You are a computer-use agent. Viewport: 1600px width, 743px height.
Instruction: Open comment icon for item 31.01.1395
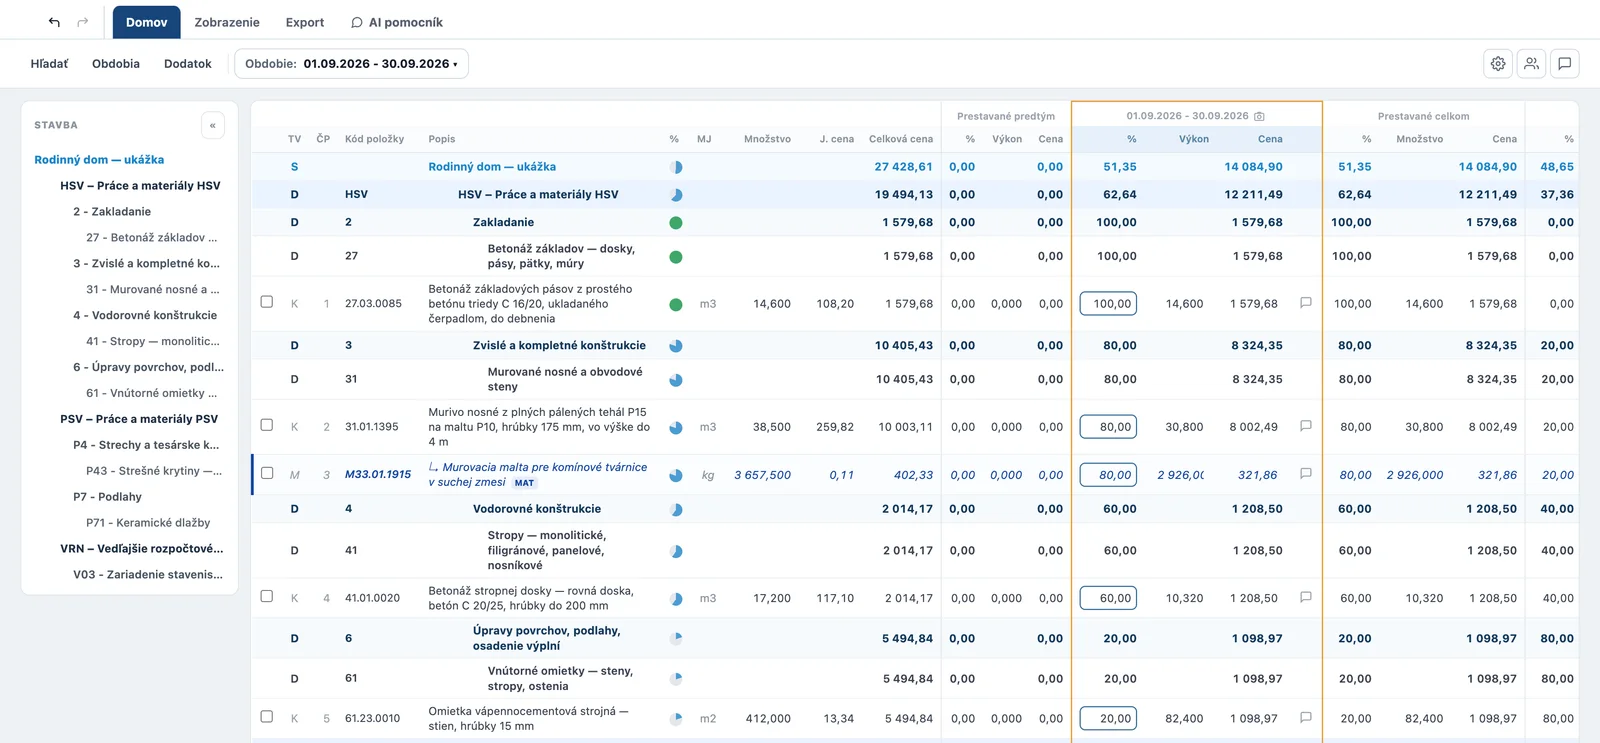(x=1305, y=426)
